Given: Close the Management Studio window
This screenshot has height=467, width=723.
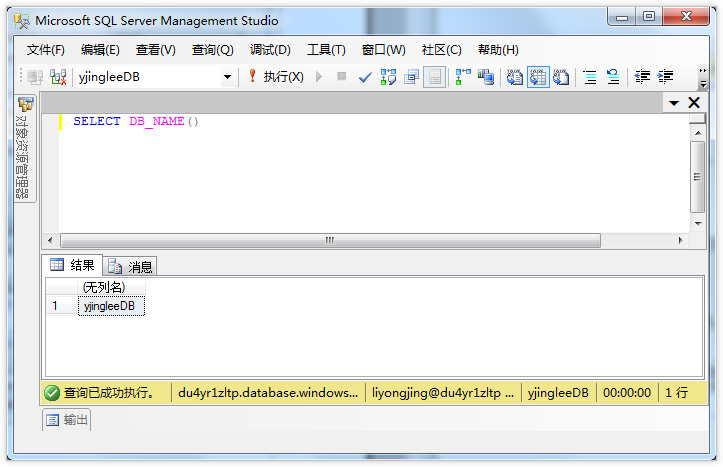Looking at the screenshot, I should (686, 17).
